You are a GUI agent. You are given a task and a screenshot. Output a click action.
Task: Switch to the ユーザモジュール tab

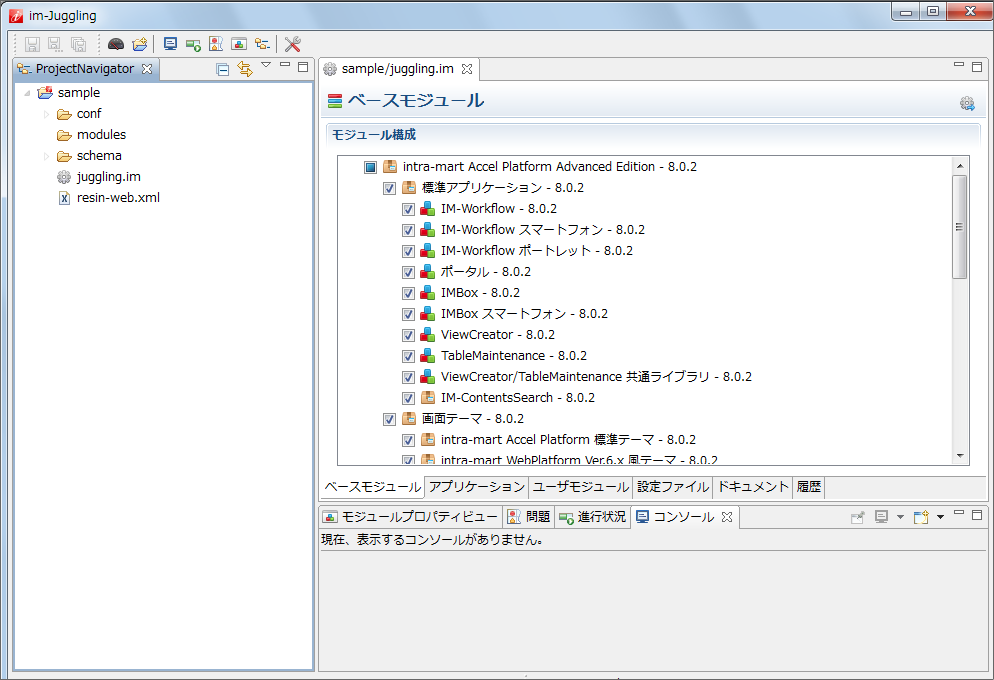click(x=581, y=487)
